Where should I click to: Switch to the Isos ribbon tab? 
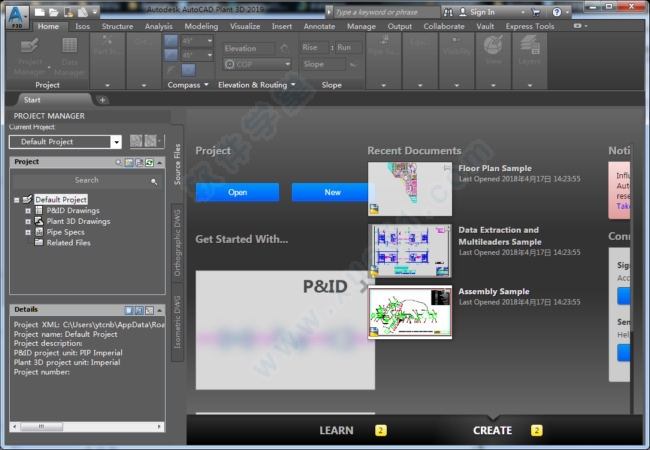point(82,26)
